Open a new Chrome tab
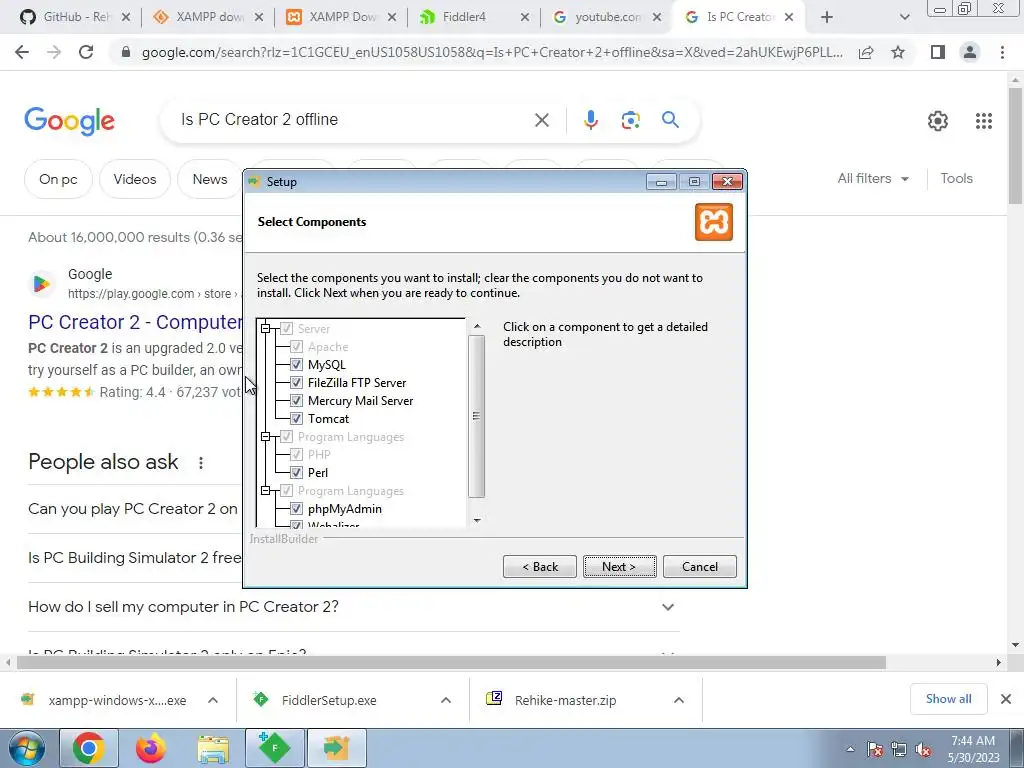Screen dimensions: 1024x768 pyautogui.click(x=827, y=17)
